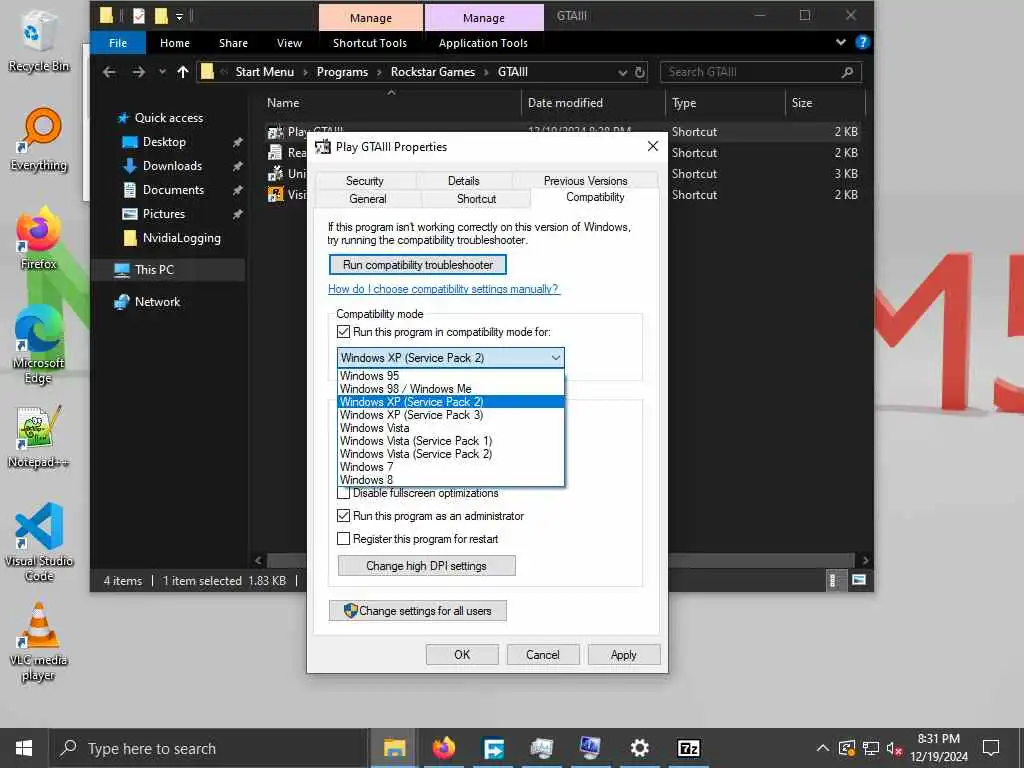This screenshot has height=768, width=1024.
Task: Switch to the Security tab
Action: [x=364, y=181]
